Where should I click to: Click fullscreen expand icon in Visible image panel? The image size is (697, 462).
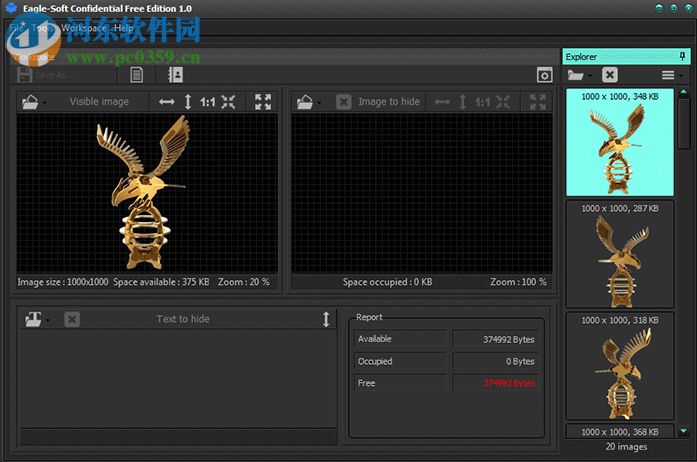click(263, 101)
